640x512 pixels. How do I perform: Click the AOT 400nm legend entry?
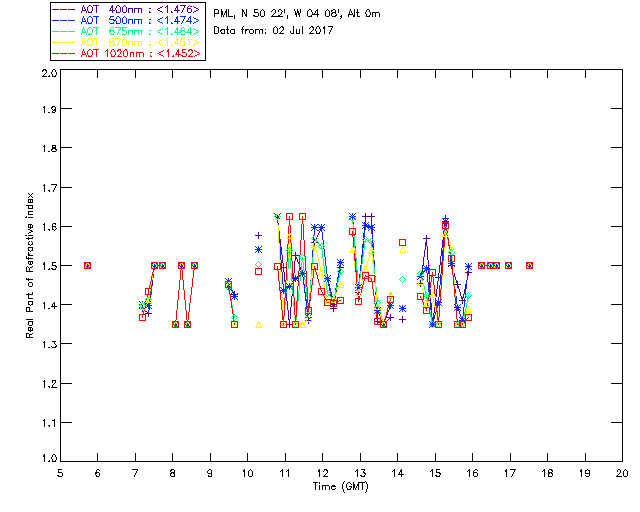126,9
